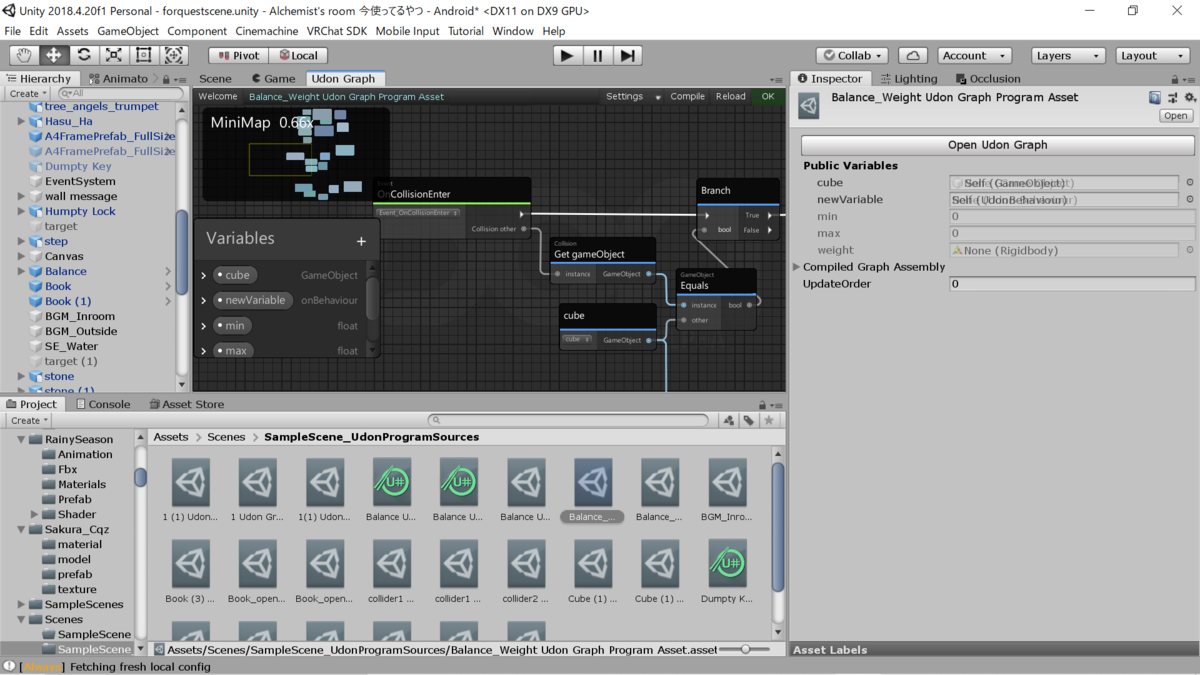The height and width of the screenshot is (675, 1200).
Task: Click object picker circle for weight field
Action: click(1189, 250)
